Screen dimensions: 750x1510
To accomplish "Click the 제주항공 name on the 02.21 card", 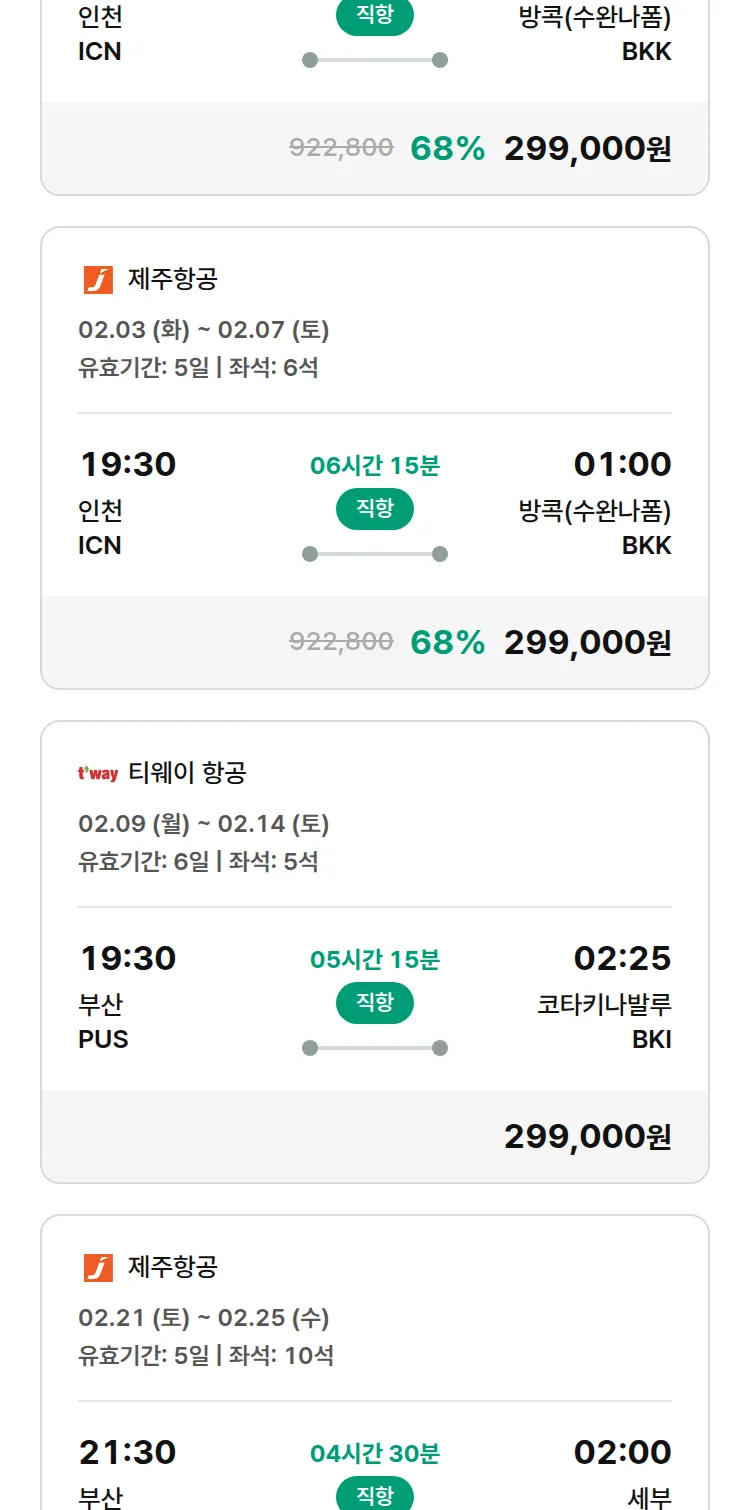I will pos(172,1268).
